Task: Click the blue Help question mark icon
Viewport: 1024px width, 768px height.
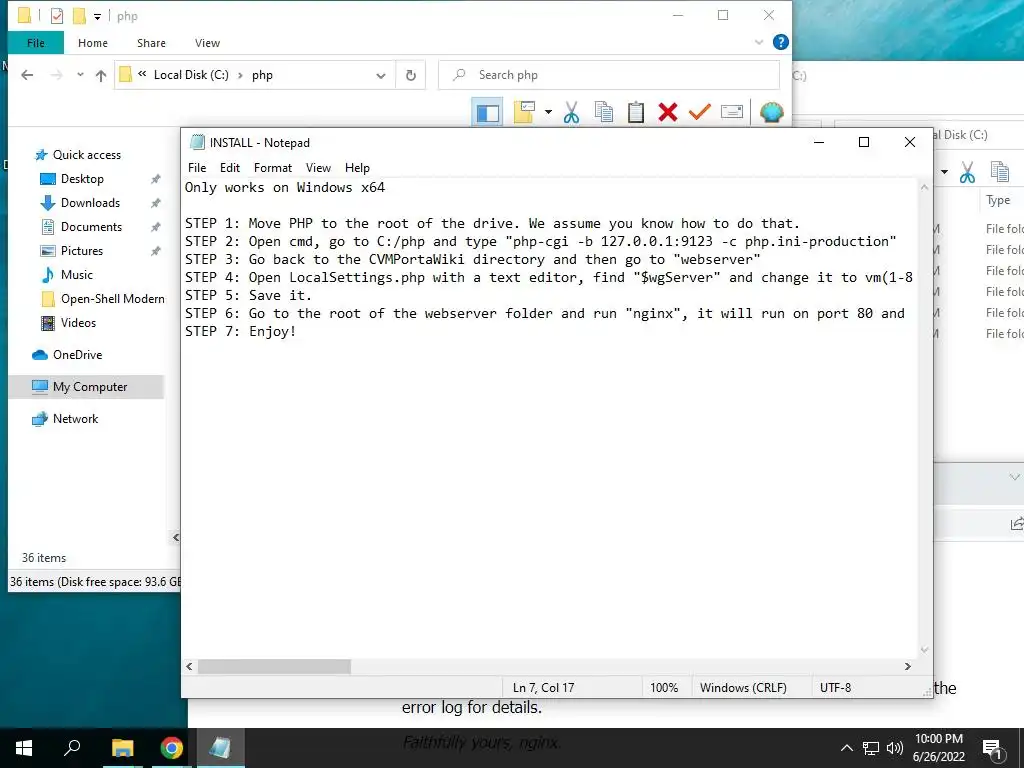Action: point(780,42)
